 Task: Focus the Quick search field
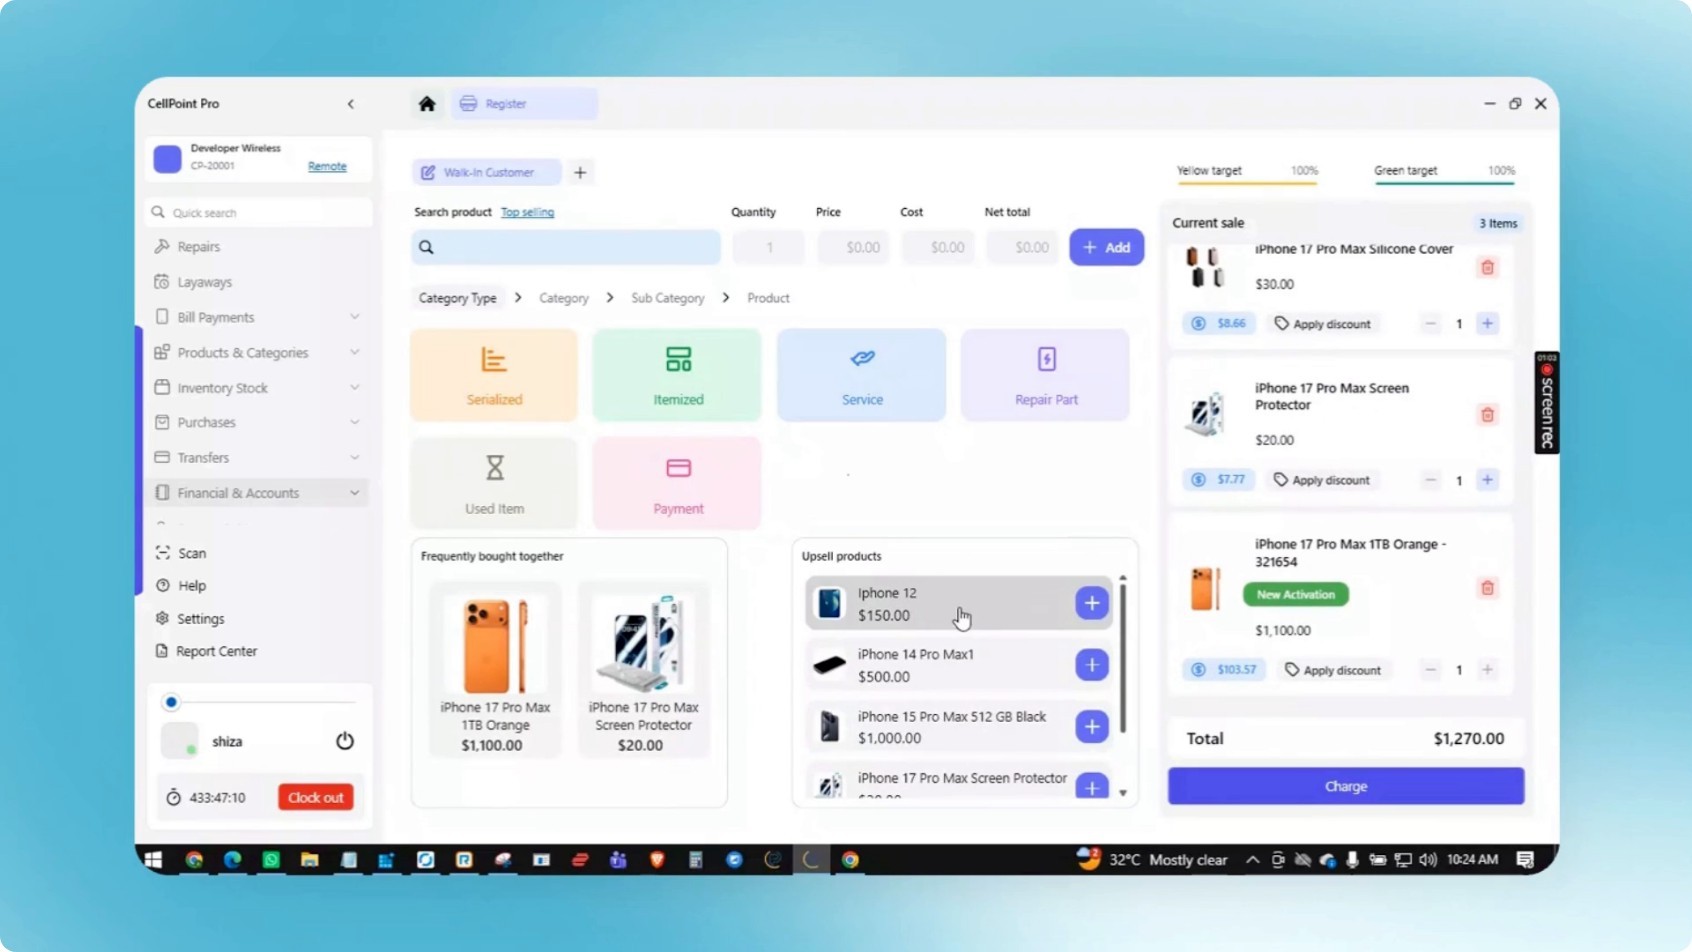259,213
